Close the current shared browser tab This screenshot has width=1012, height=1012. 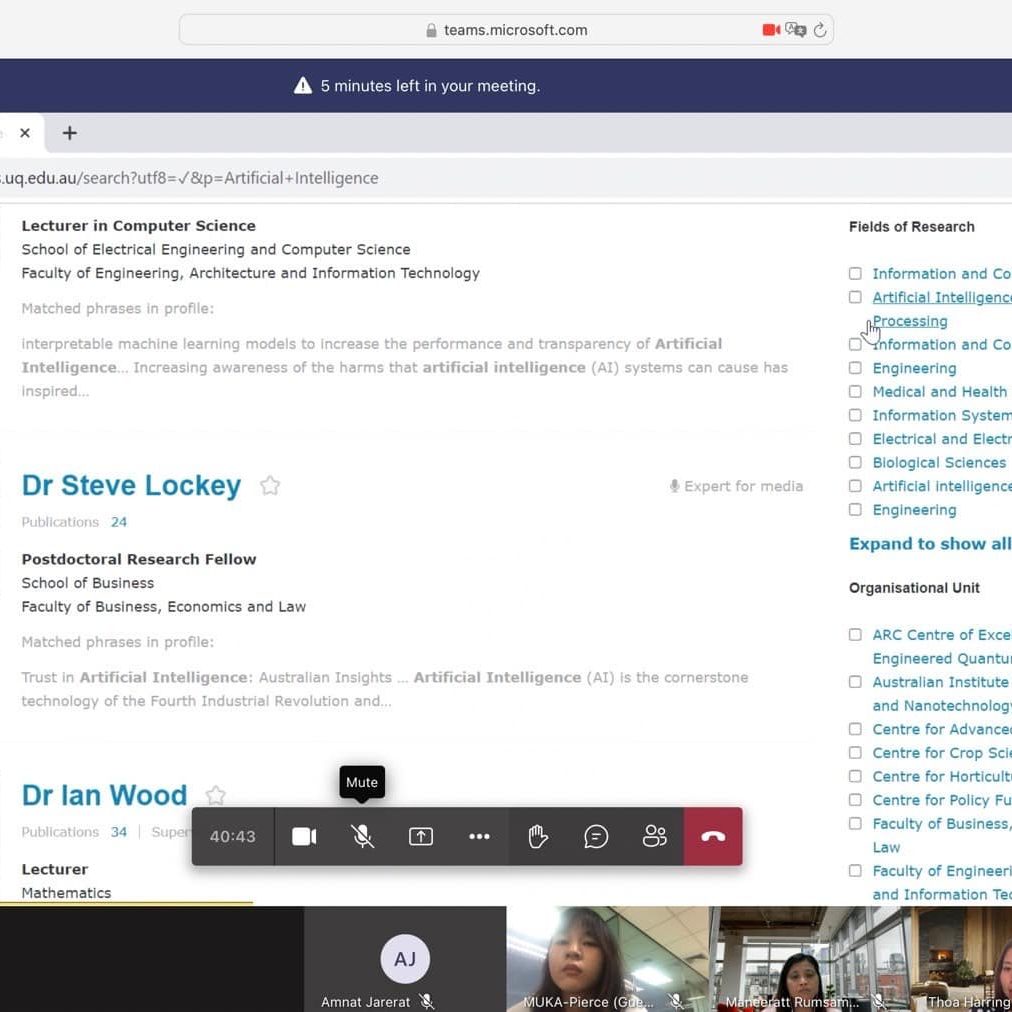point(25,133)
